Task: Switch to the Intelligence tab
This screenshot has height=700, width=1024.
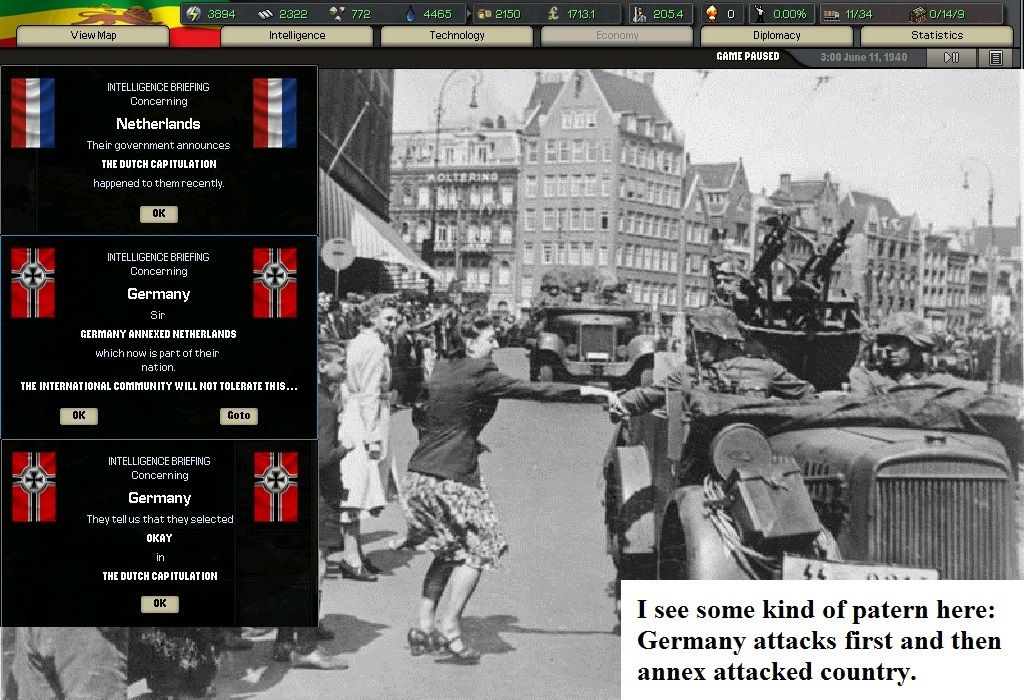Action: (x=297, y=36)
